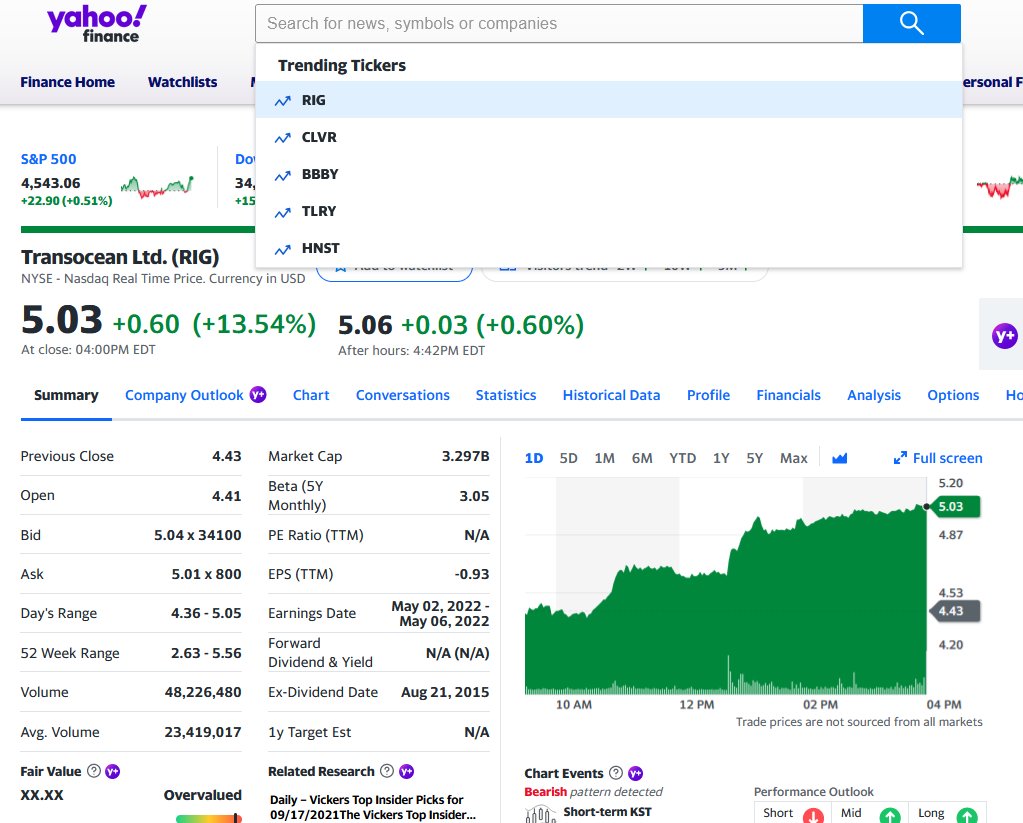
Task: Click the trending arrow icon beside HNST
Action: (282, 249)
